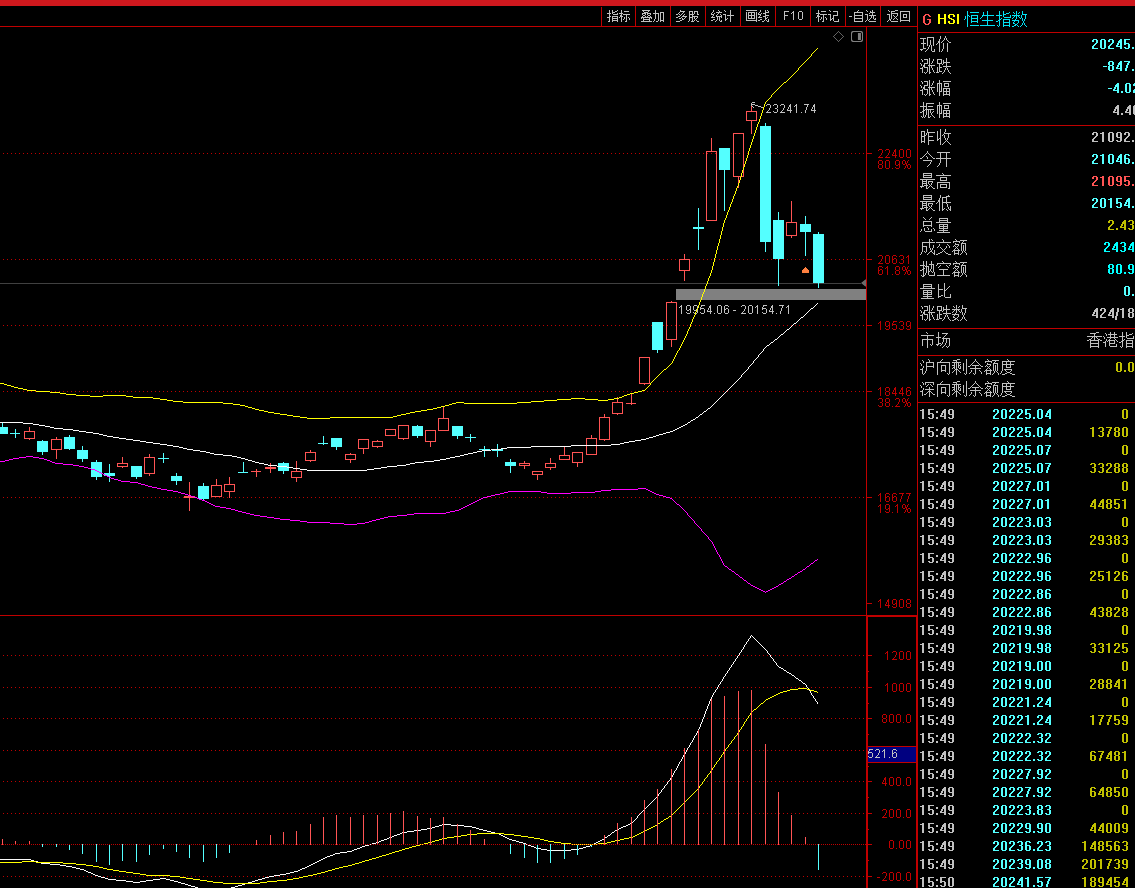
Task: Open the 统计 statistics tool
Action: tap(722, 16)
